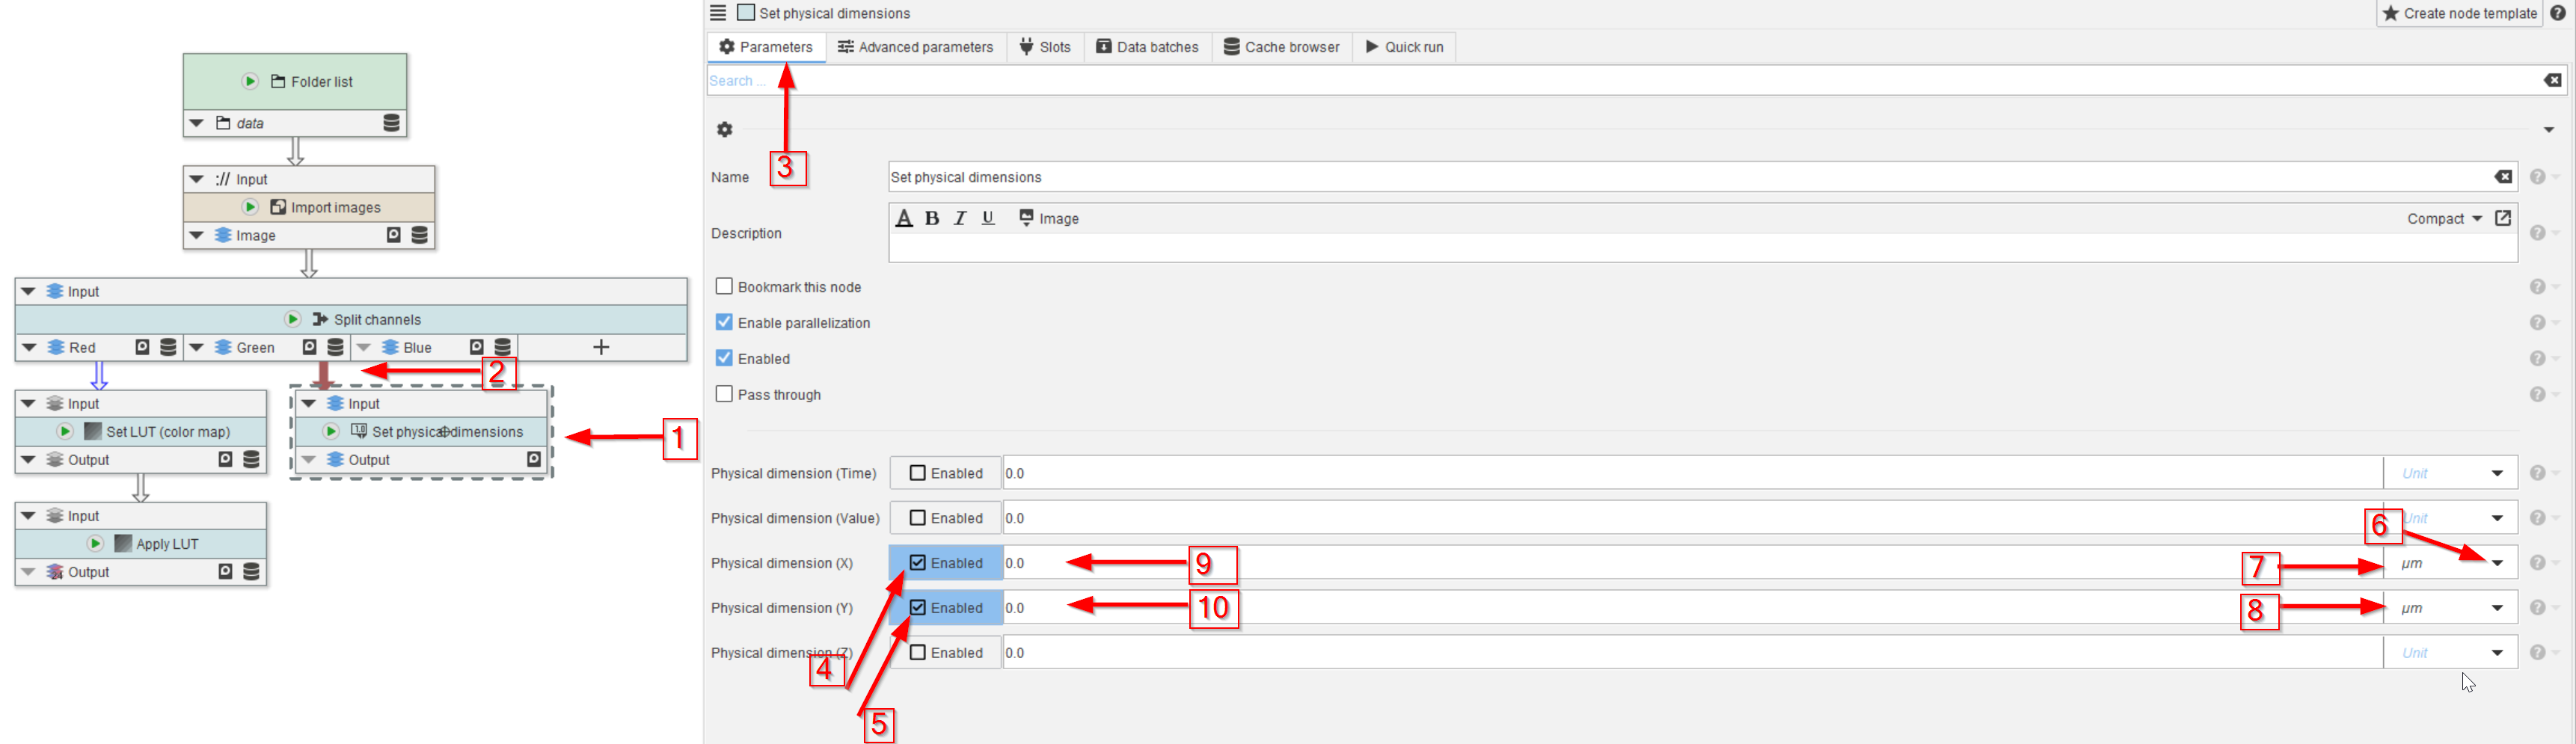Screen dimensions: 2576x744
Task: Enable the Pass through checkbox
Action: (x=724, y=395)
